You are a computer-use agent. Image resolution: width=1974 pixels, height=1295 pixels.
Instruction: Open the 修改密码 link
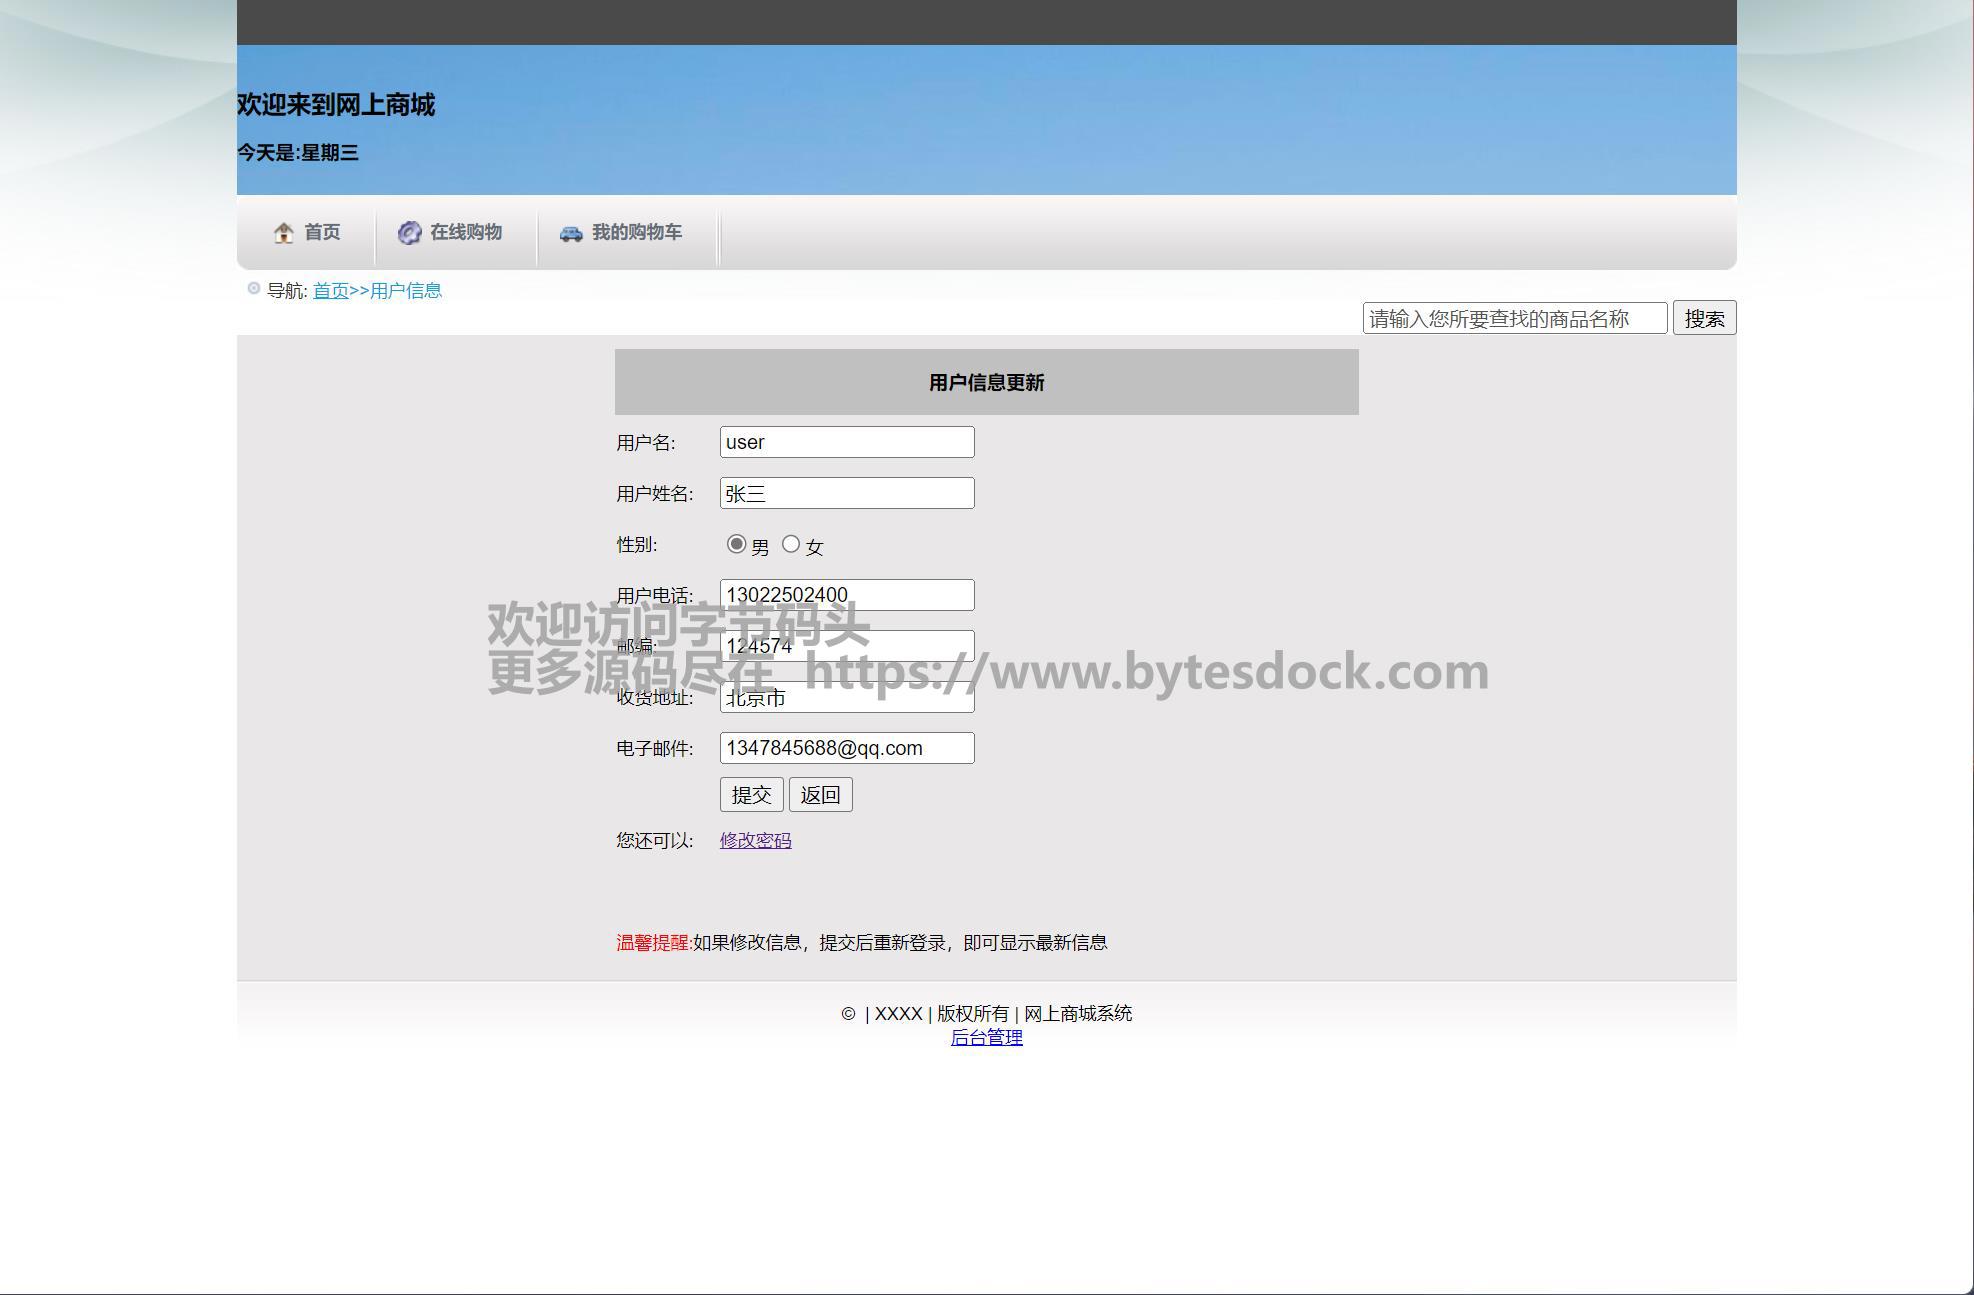(755, 840)
